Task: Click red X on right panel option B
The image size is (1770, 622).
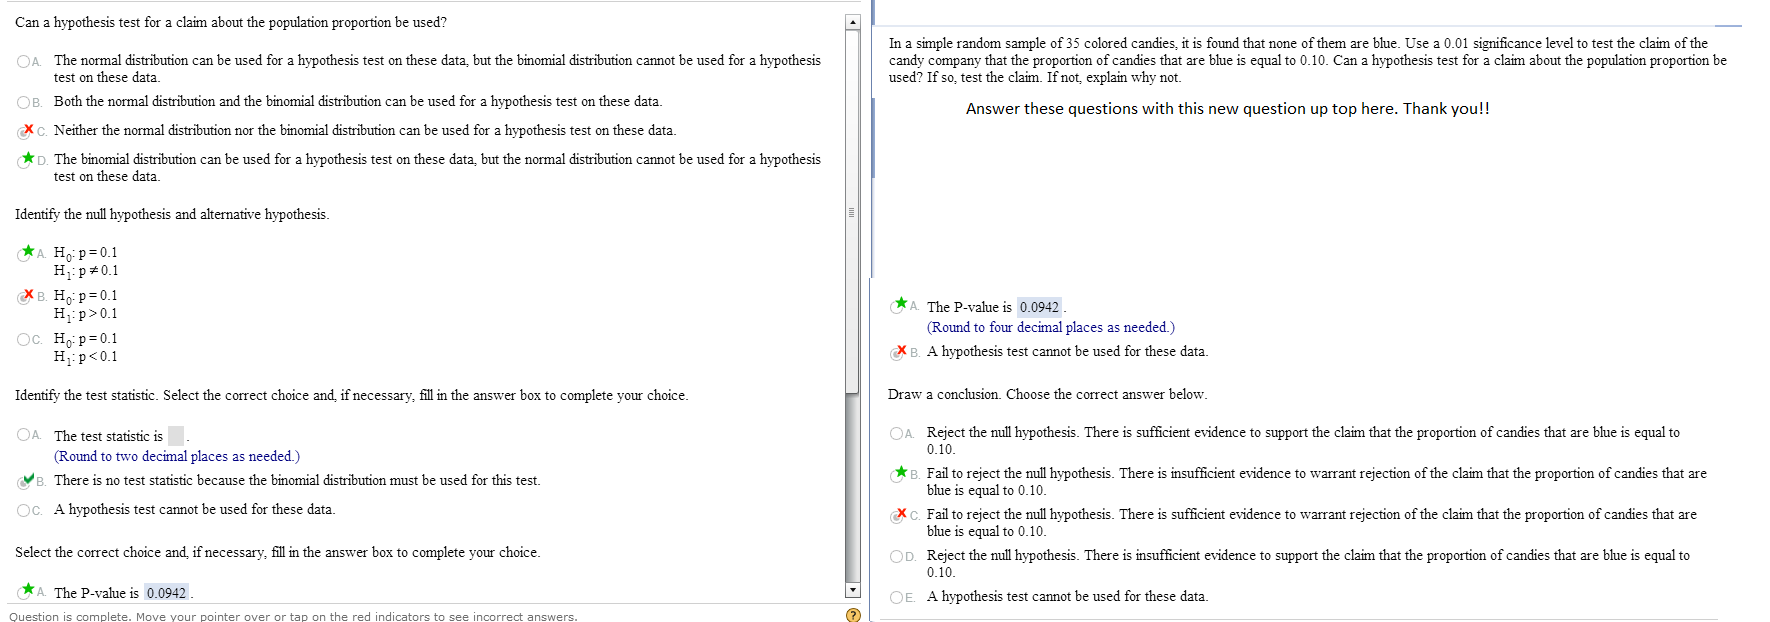Action: (902, 350)
